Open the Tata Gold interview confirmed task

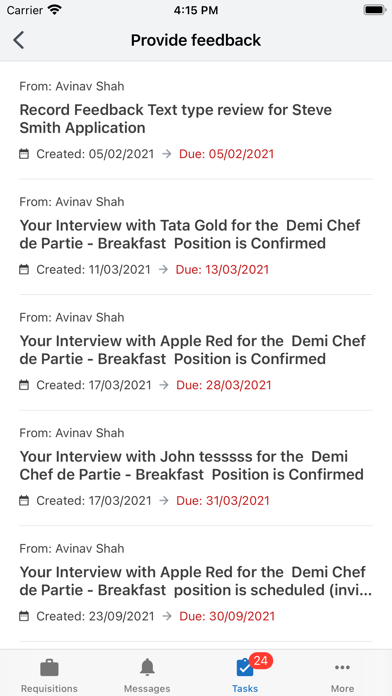click(196, 237)
